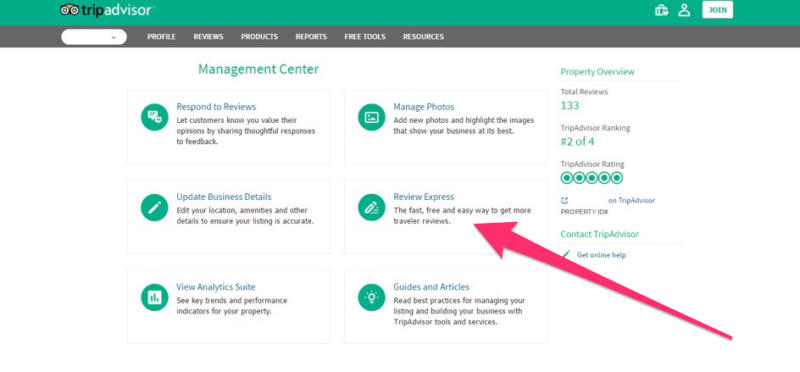Open the trips suitcase icon in header
Image resolution: width=800 pixels, height=372 pixels.
(x=662, y=10)
